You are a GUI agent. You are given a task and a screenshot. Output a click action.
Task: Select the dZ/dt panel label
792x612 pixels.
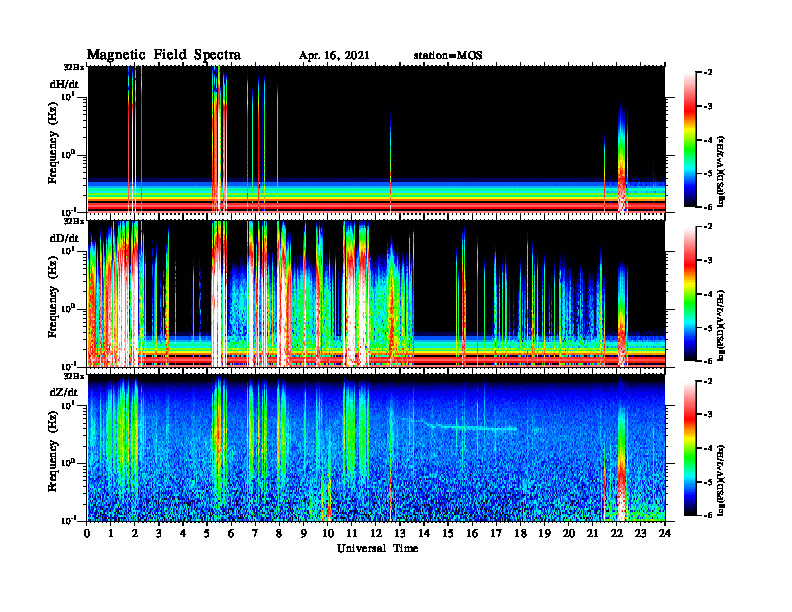[64, 392]
